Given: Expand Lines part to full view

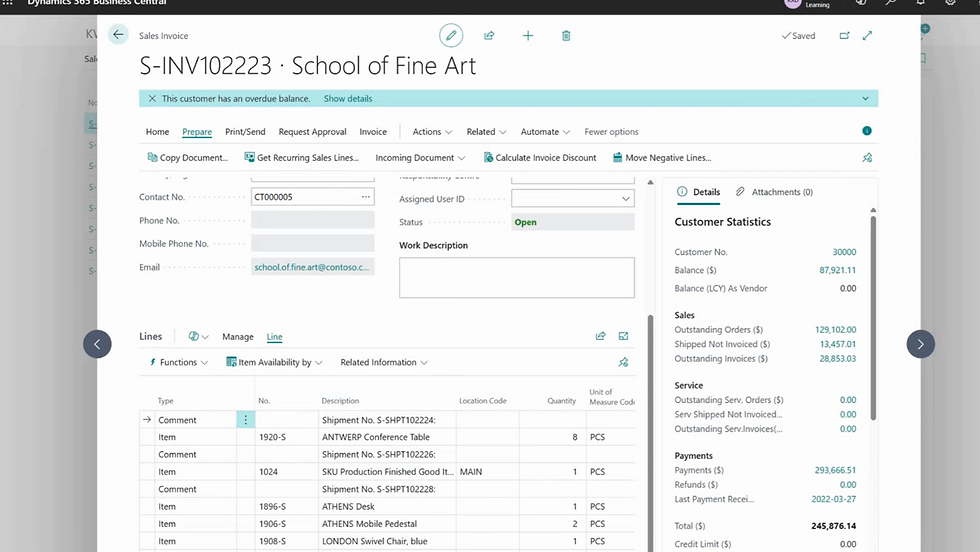Looking at the screenshot, I should click(623, 336).
